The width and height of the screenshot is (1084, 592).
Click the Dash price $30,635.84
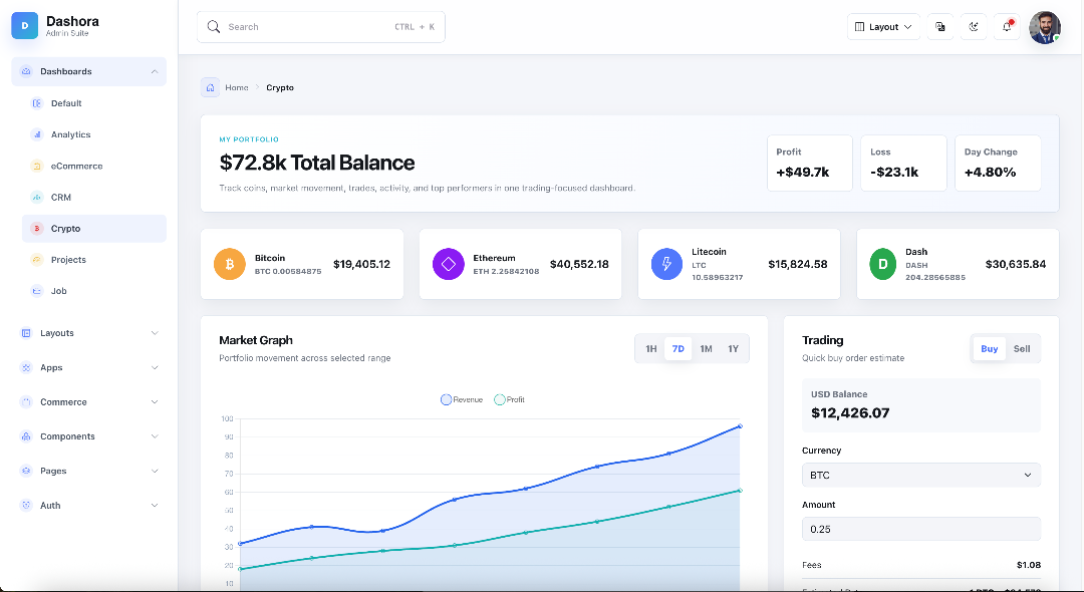(x=1016, y=264)
